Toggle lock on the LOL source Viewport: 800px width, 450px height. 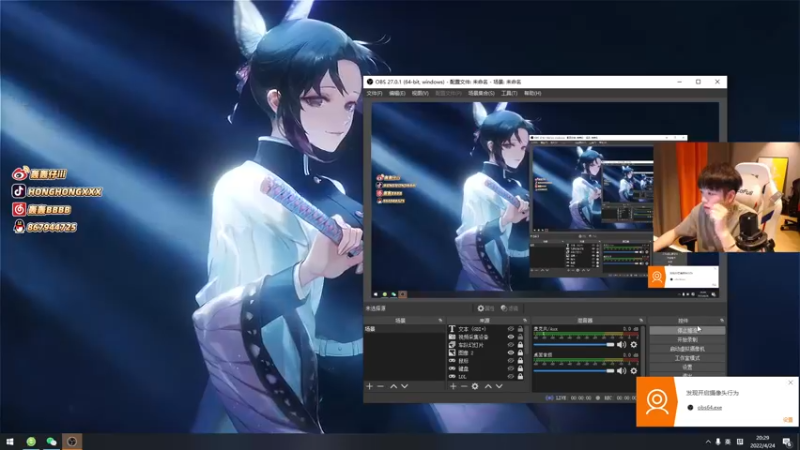(520, 377)
